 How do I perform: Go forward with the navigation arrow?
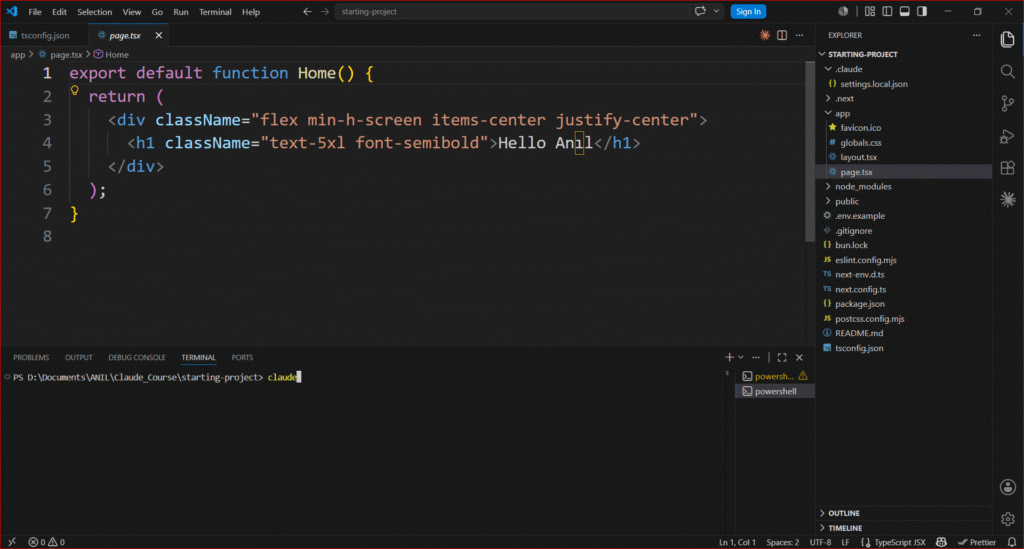(325, 11)
